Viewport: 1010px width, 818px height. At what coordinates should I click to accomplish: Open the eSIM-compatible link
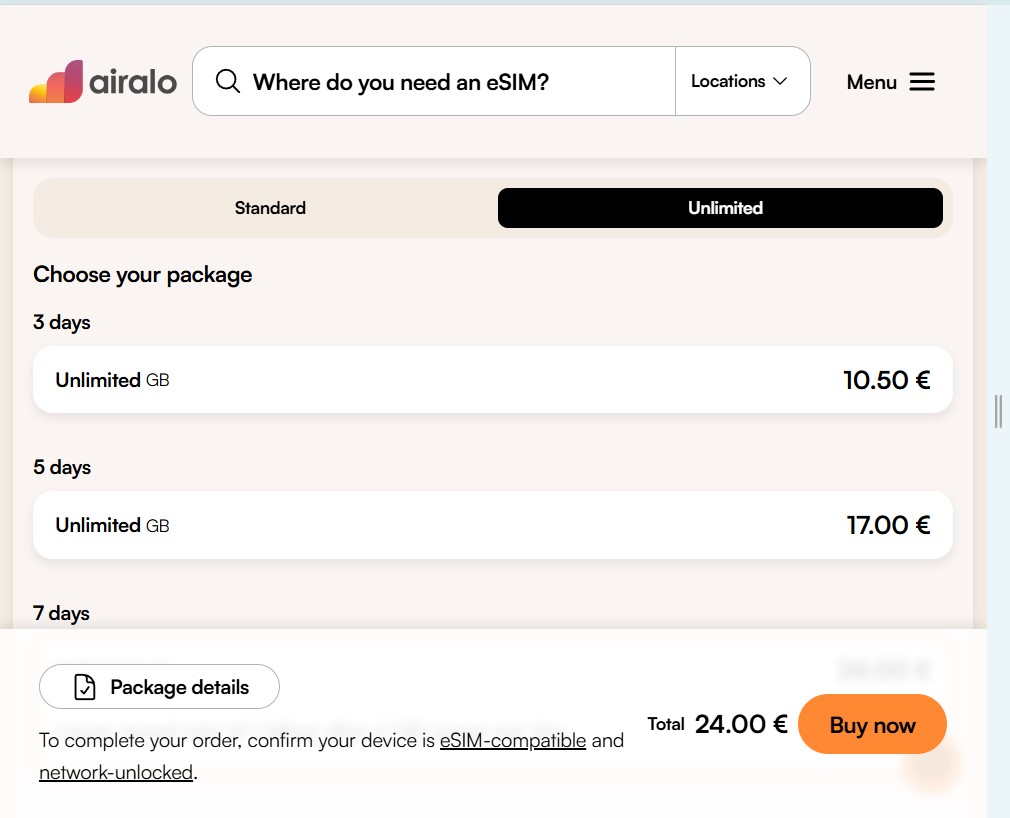[x=513, y=740]
